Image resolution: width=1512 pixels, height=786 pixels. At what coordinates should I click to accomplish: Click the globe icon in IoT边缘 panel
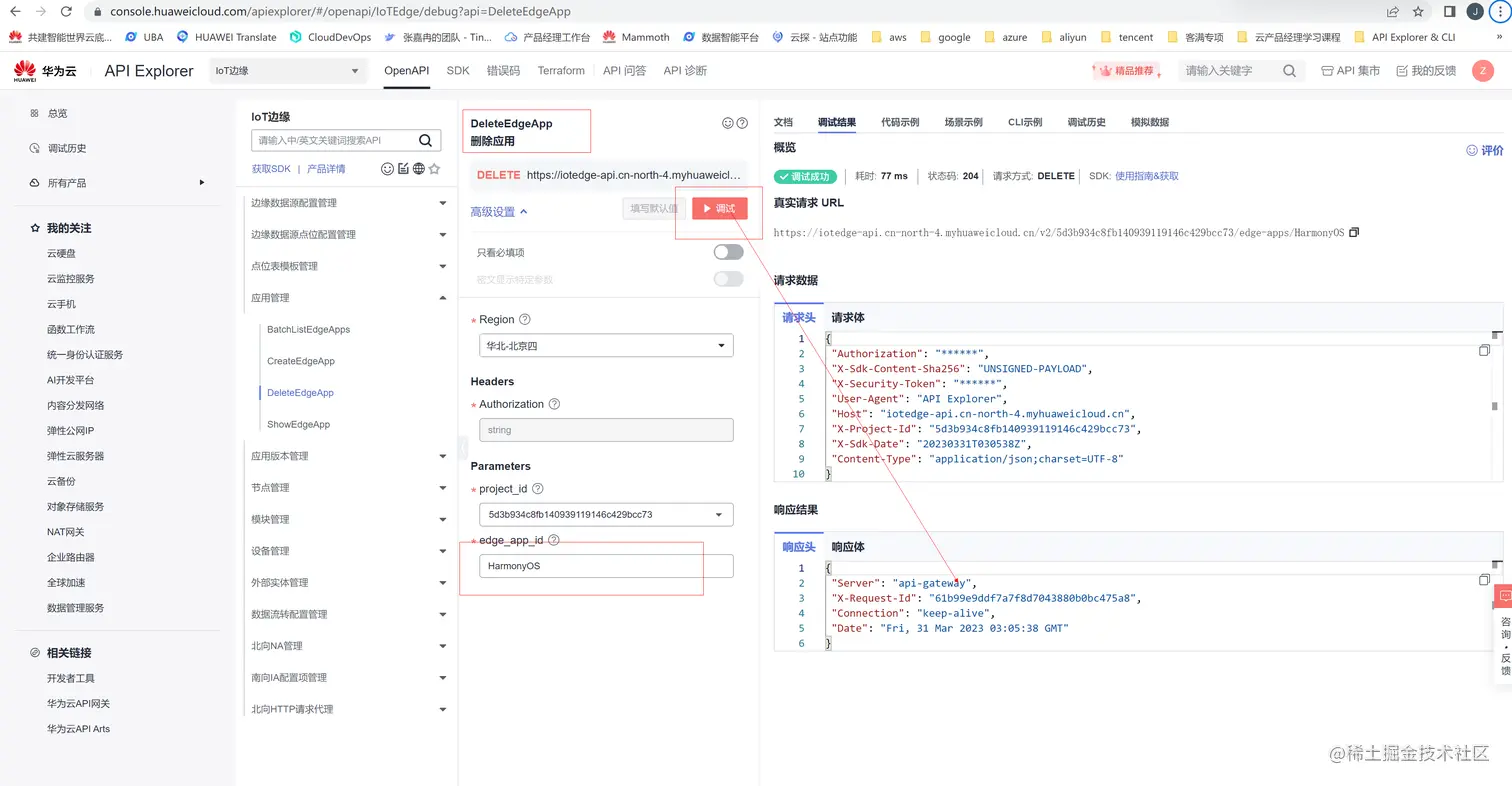point(419,169)
